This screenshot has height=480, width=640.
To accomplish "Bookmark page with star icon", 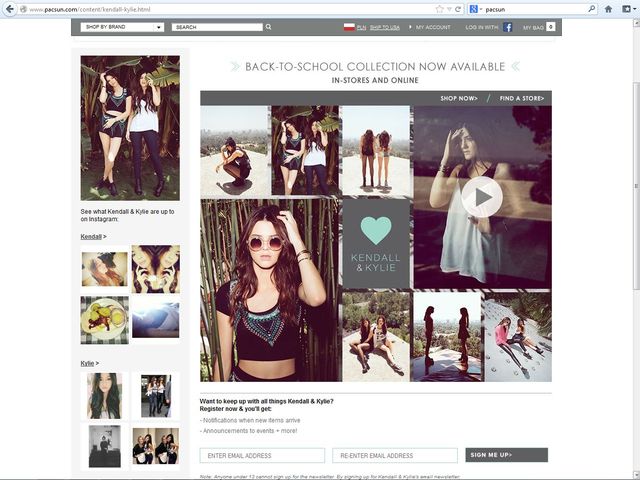I will tap(439, 9).
